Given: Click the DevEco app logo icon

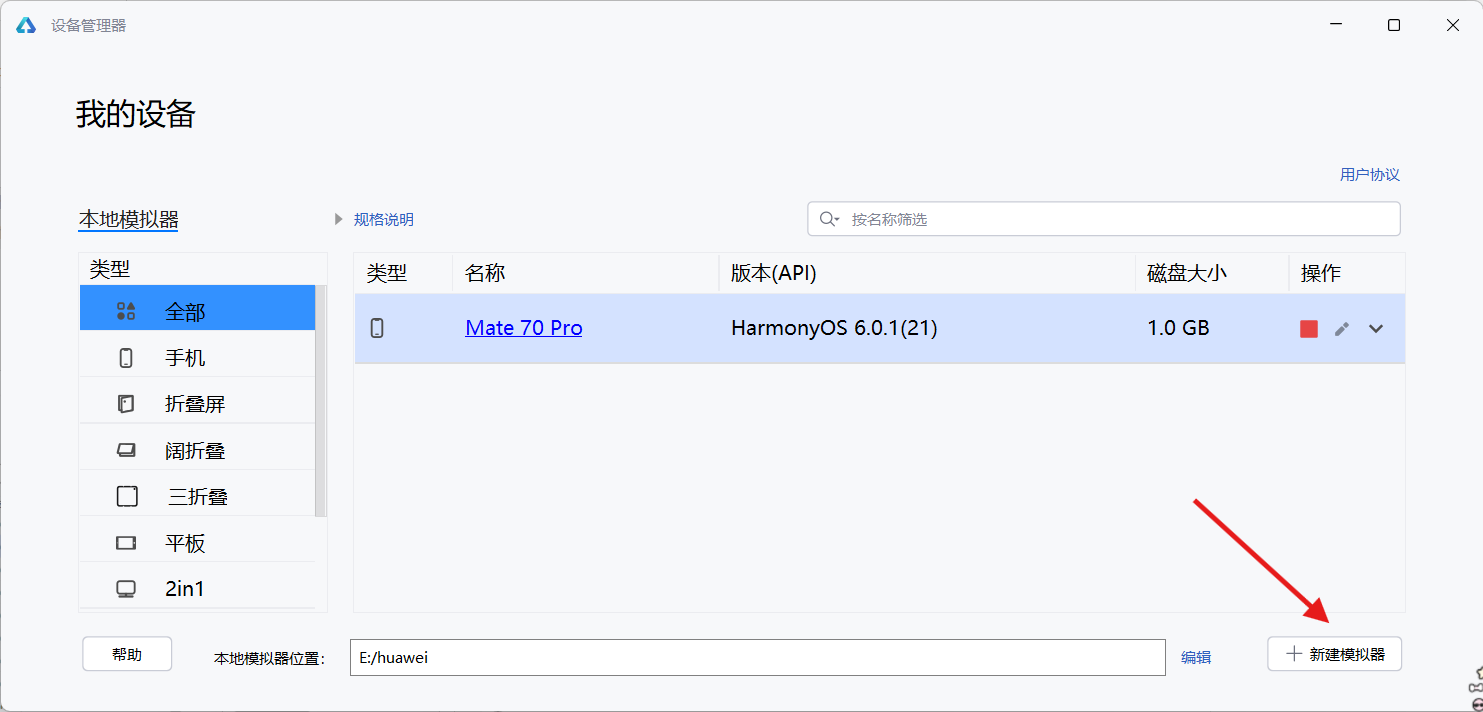Looking at the screenshot, I should click(26, 26).
